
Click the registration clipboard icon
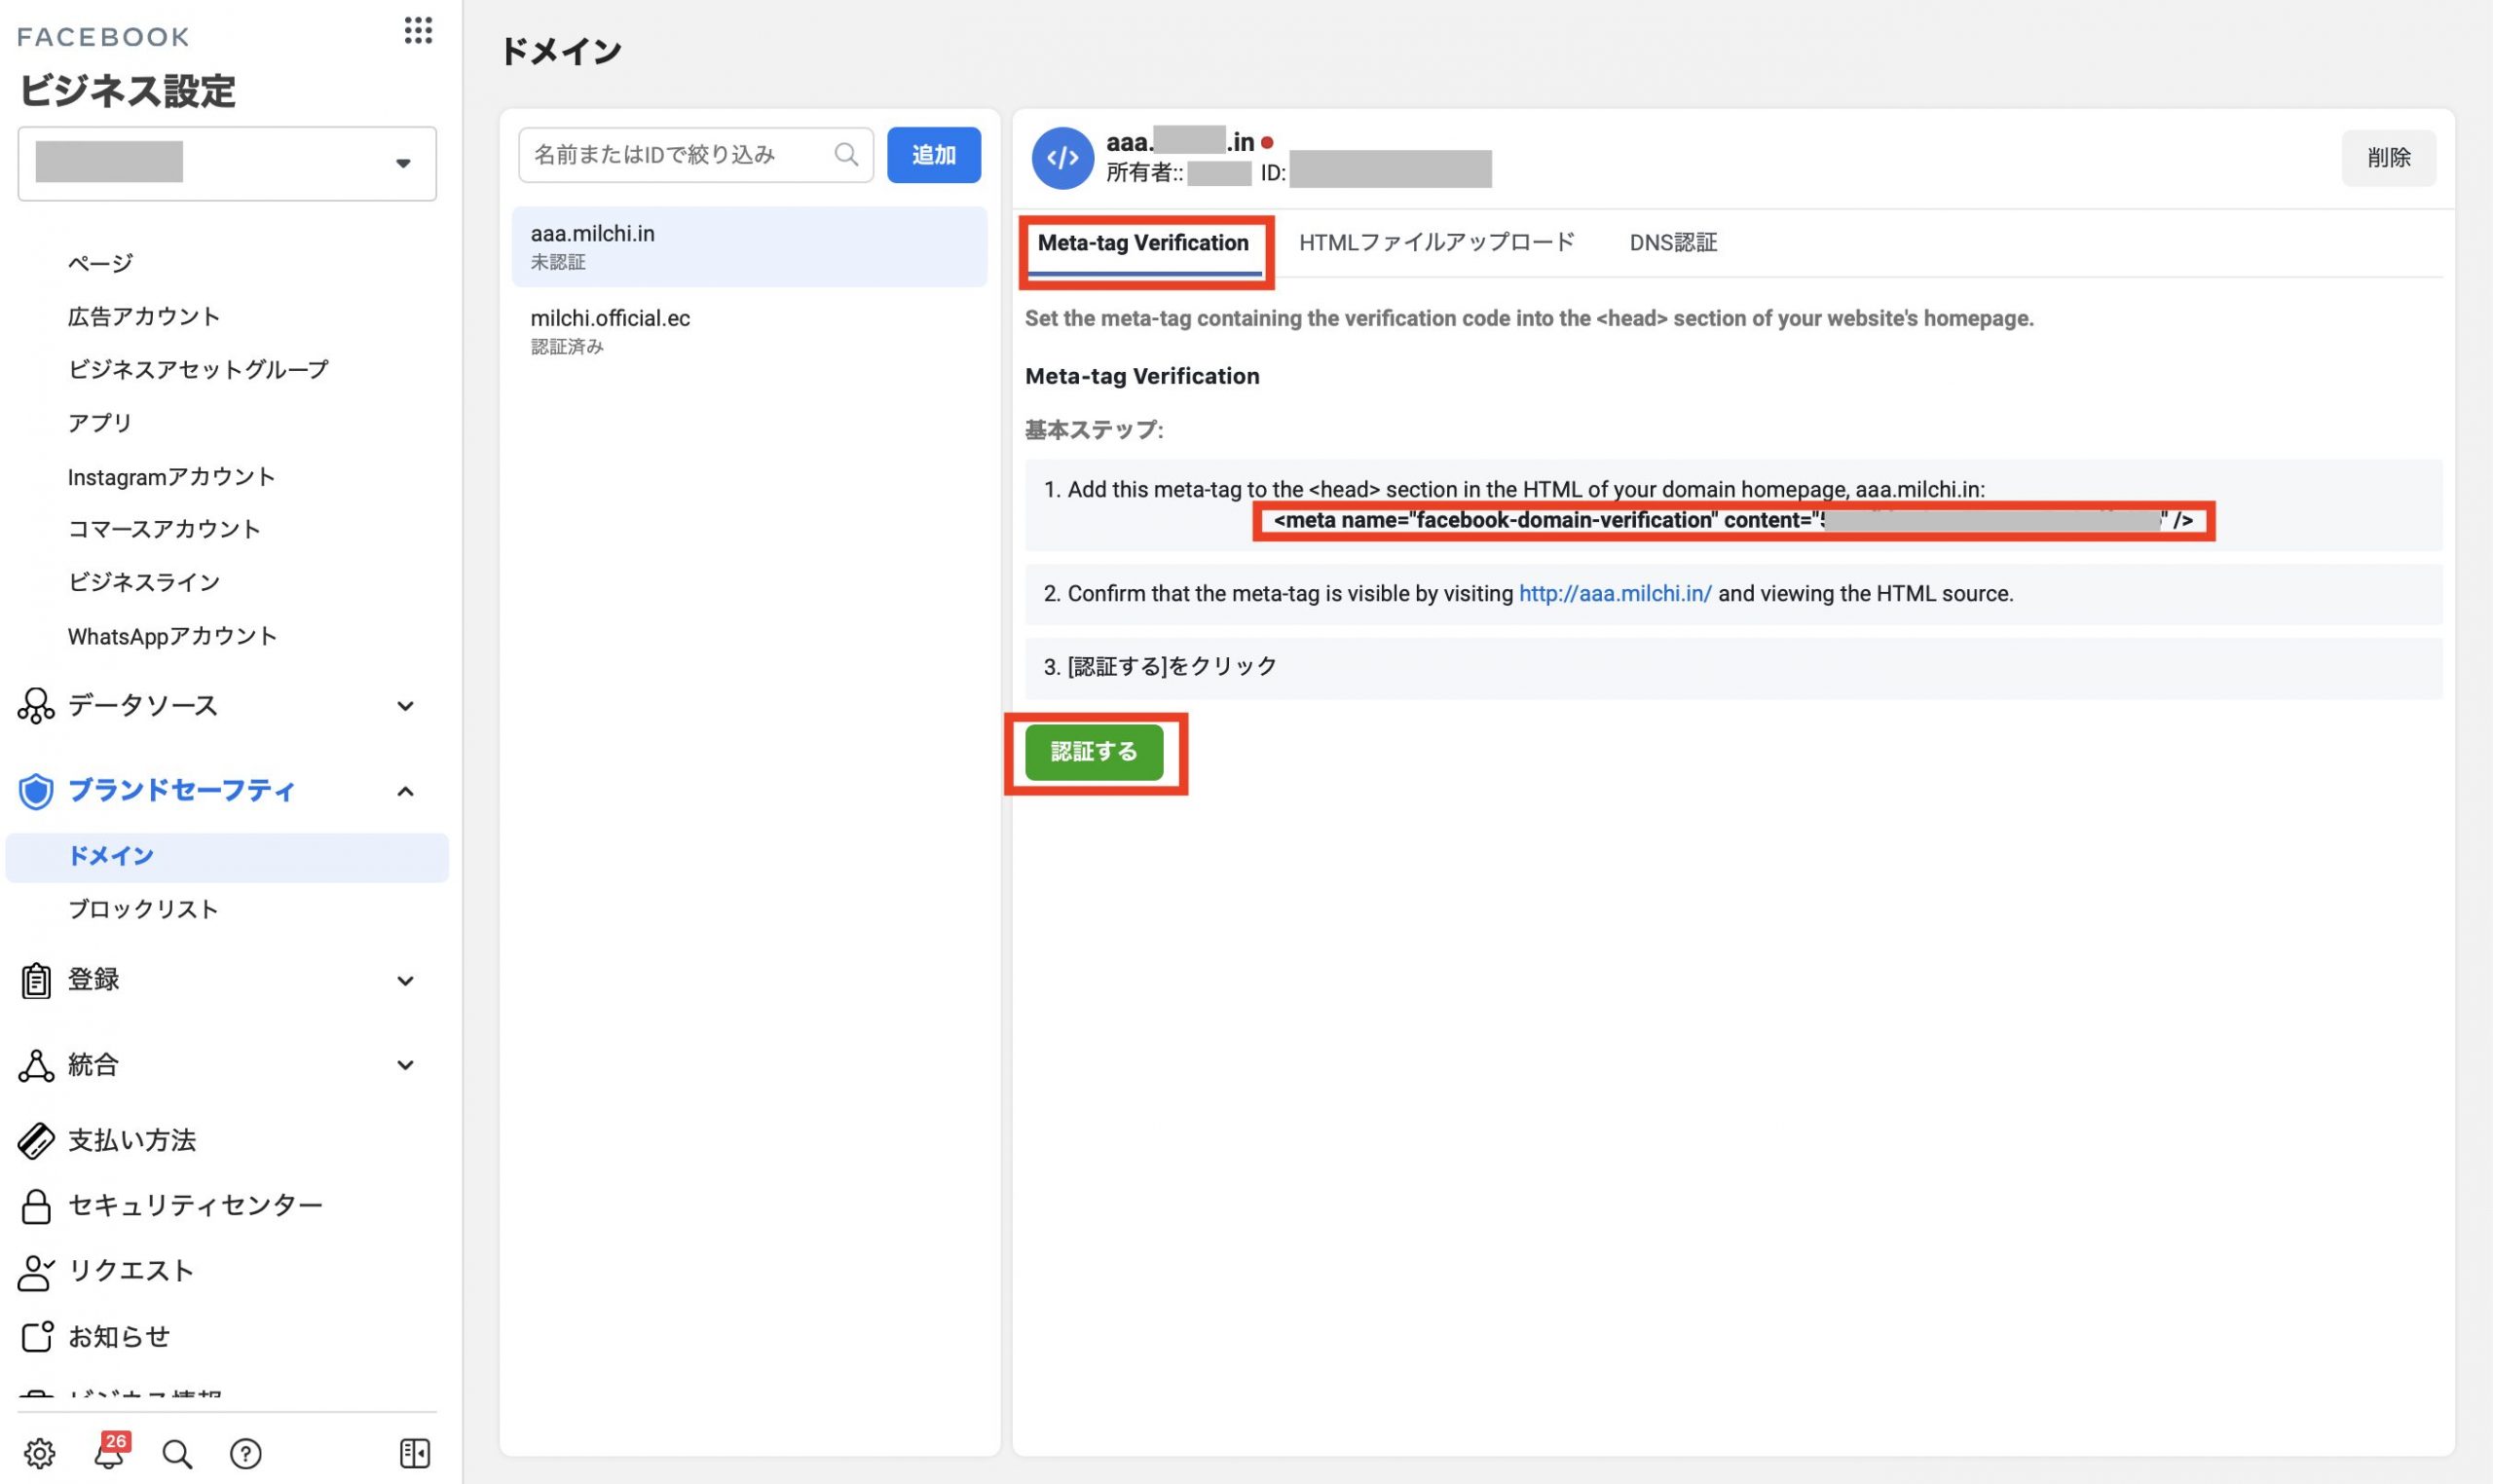click(x=36, y=981)
